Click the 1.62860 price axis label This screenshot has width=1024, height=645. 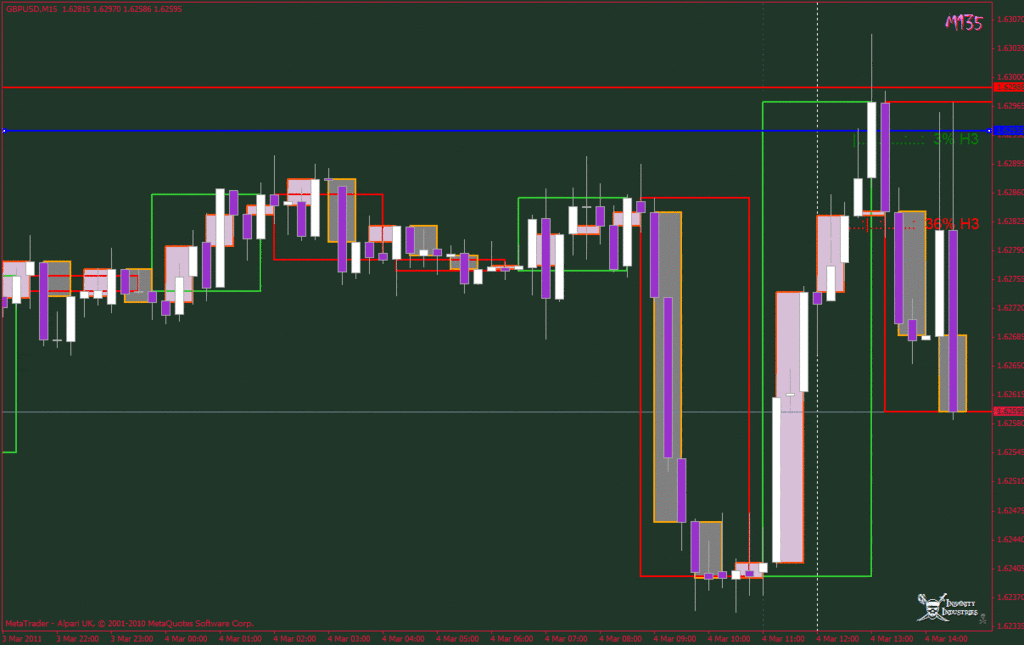pos(1010,192)
